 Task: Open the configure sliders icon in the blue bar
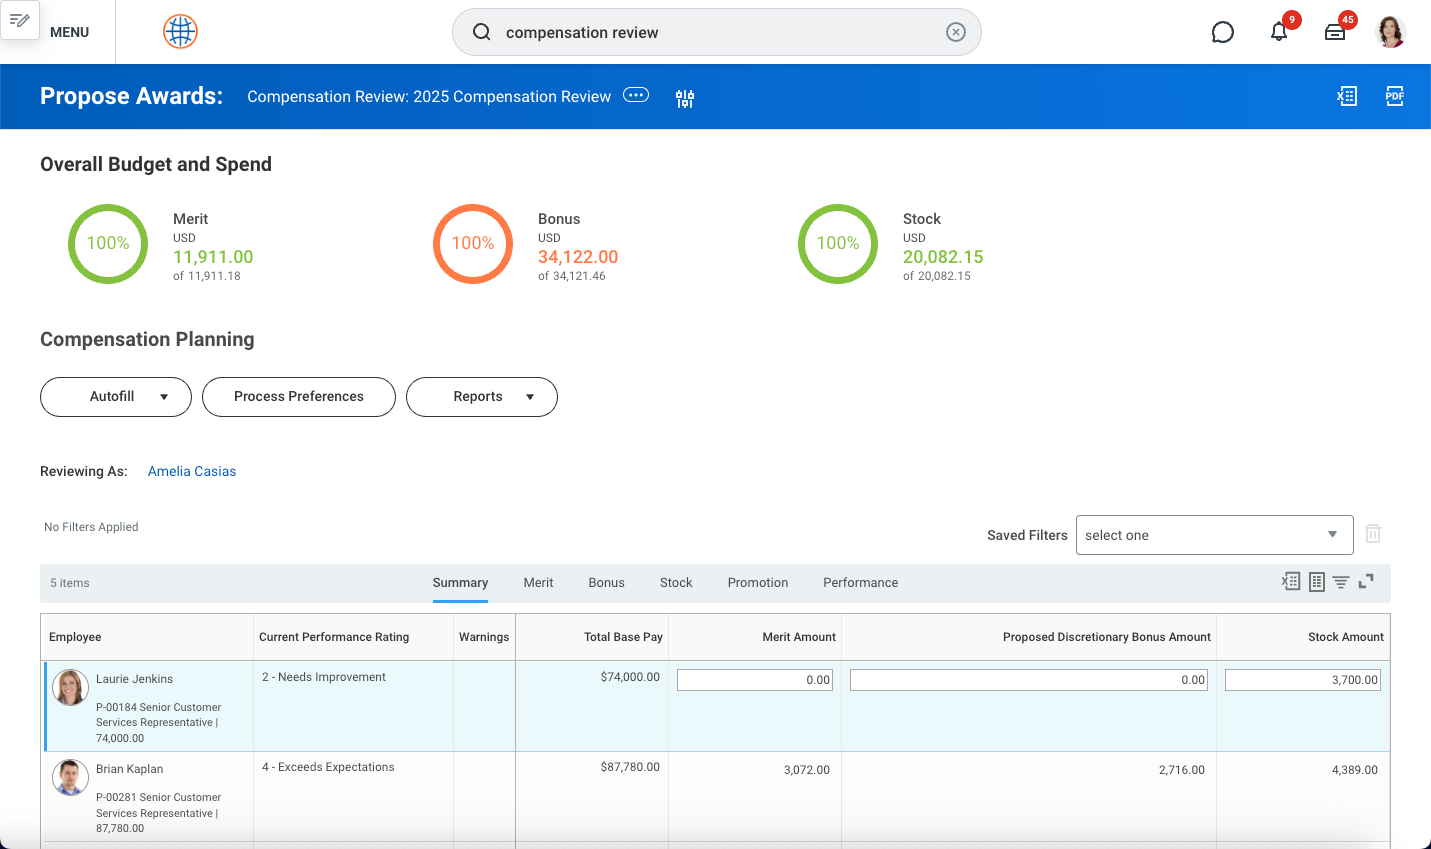point(685,97)
